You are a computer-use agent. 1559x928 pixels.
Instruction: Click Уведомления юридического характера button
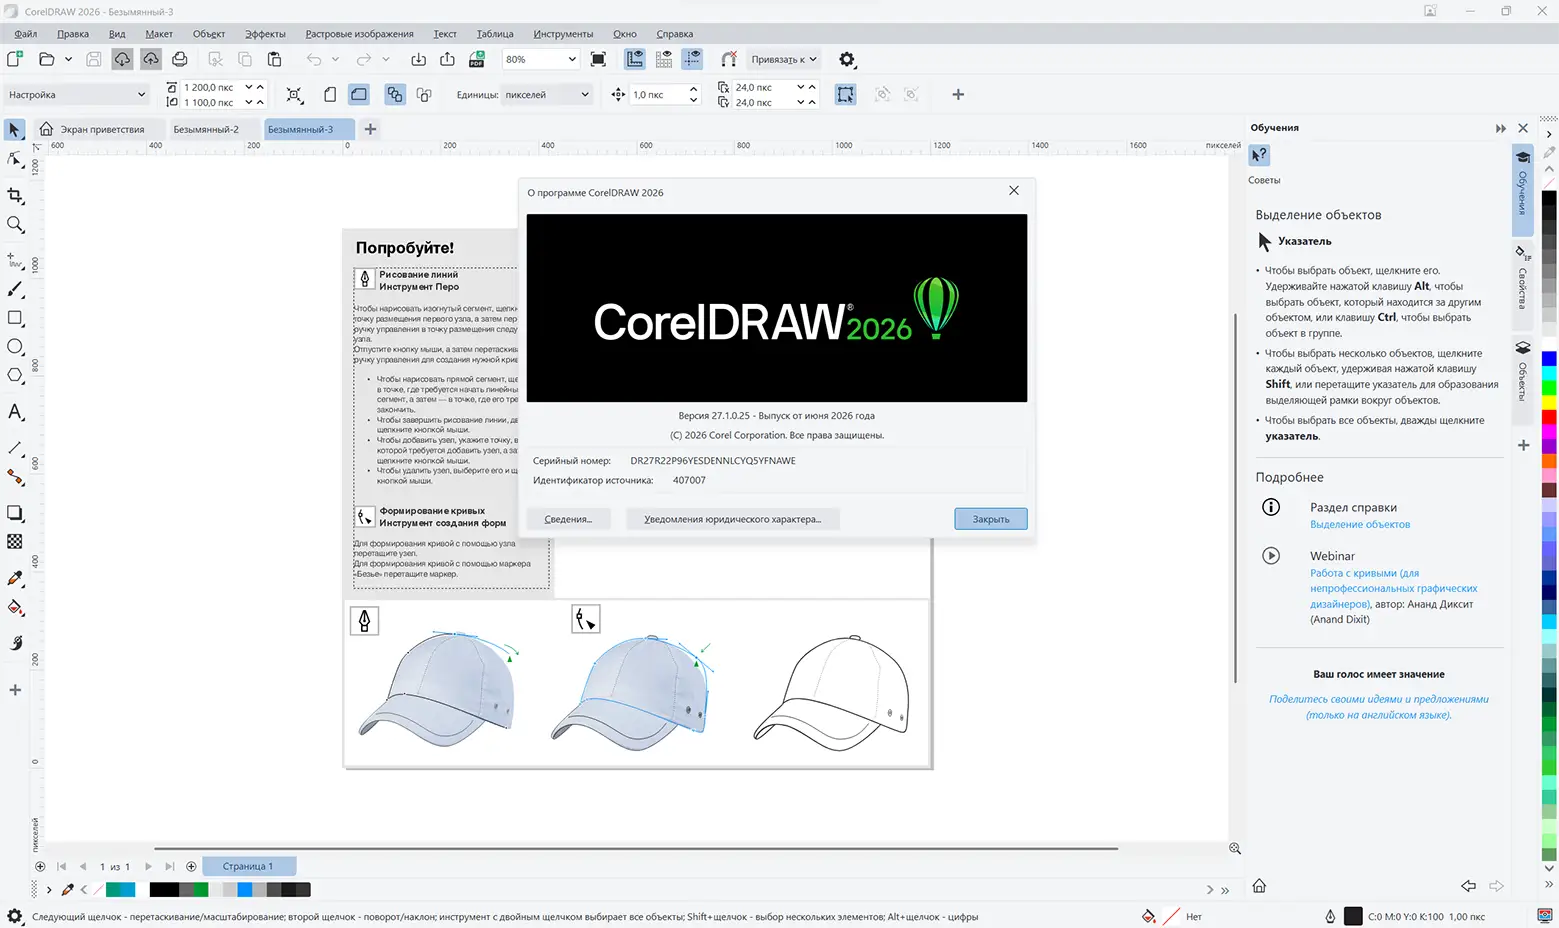point(732,519)
